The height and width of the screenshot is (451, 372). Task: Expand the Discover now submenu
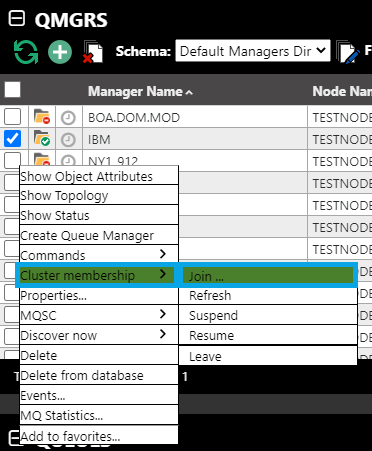click(99, 335)
